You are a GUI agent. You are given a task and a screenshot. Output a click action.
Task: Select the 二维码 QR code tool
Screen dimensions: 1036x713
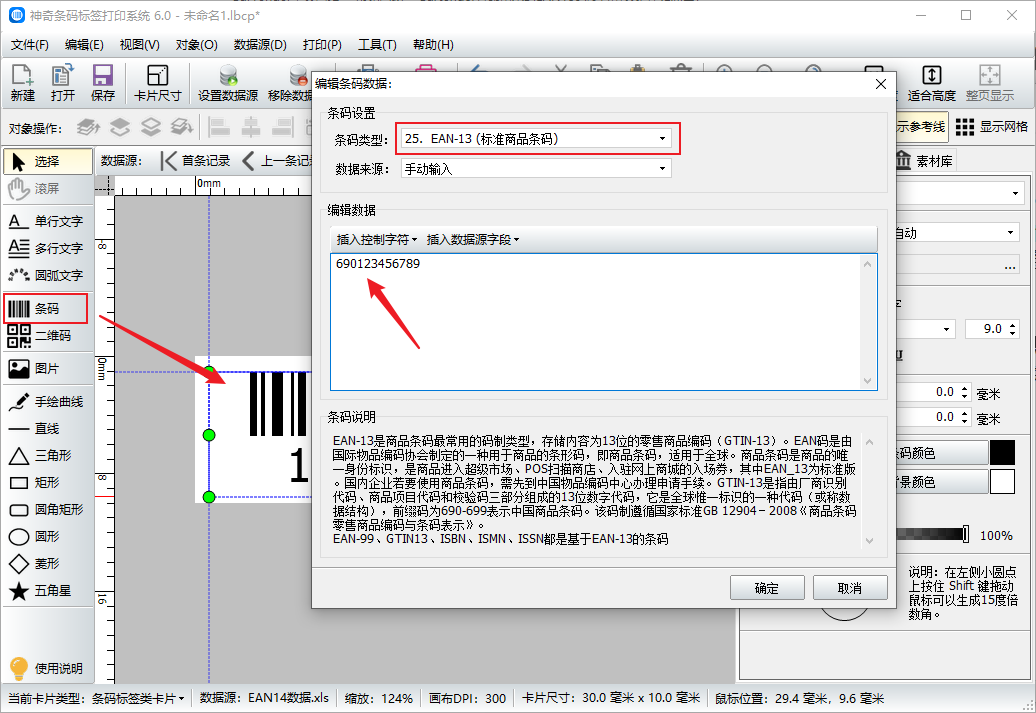(46, 336)
